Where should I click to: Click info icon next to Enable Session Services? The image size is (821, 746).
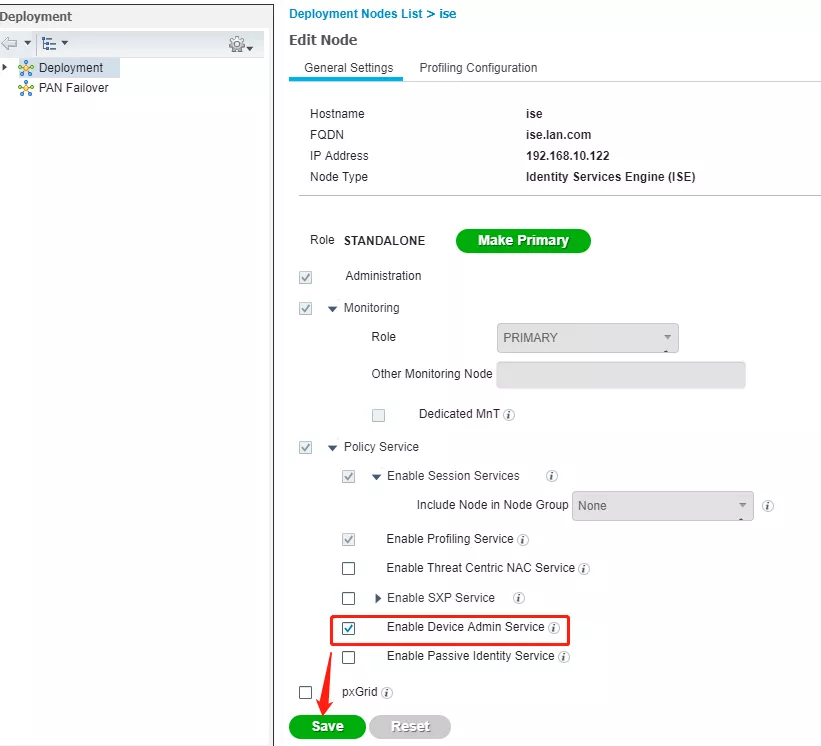coord(551,476)
